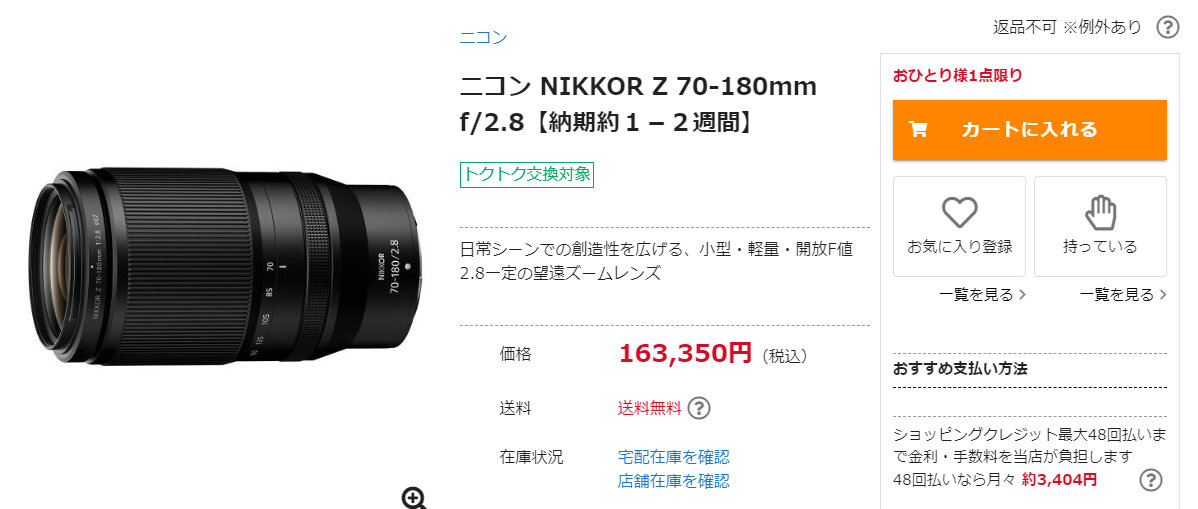Screen dimensions: 1198x509
Task: Mark product as 持っている
Action: pyautogui.click(x=1100, y=226)
